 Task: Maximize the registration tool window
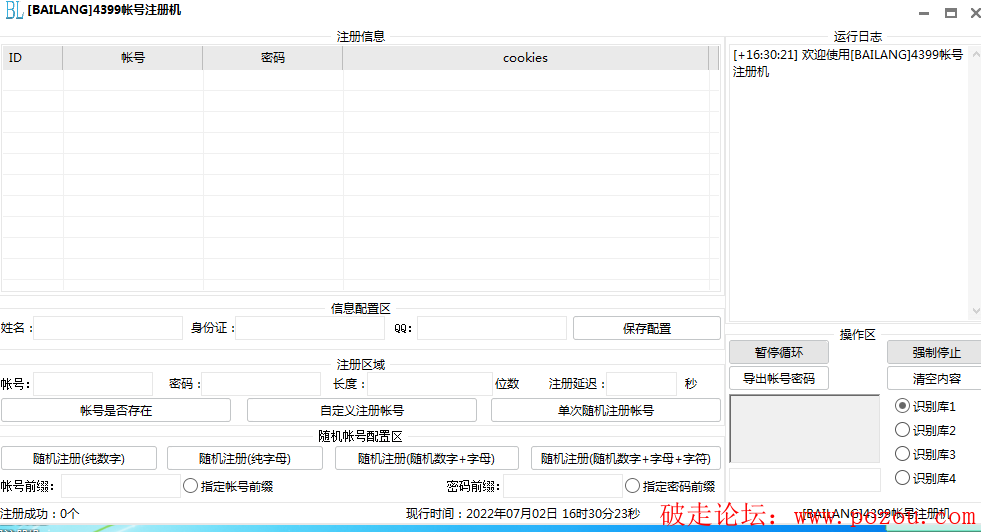(950, 13)
